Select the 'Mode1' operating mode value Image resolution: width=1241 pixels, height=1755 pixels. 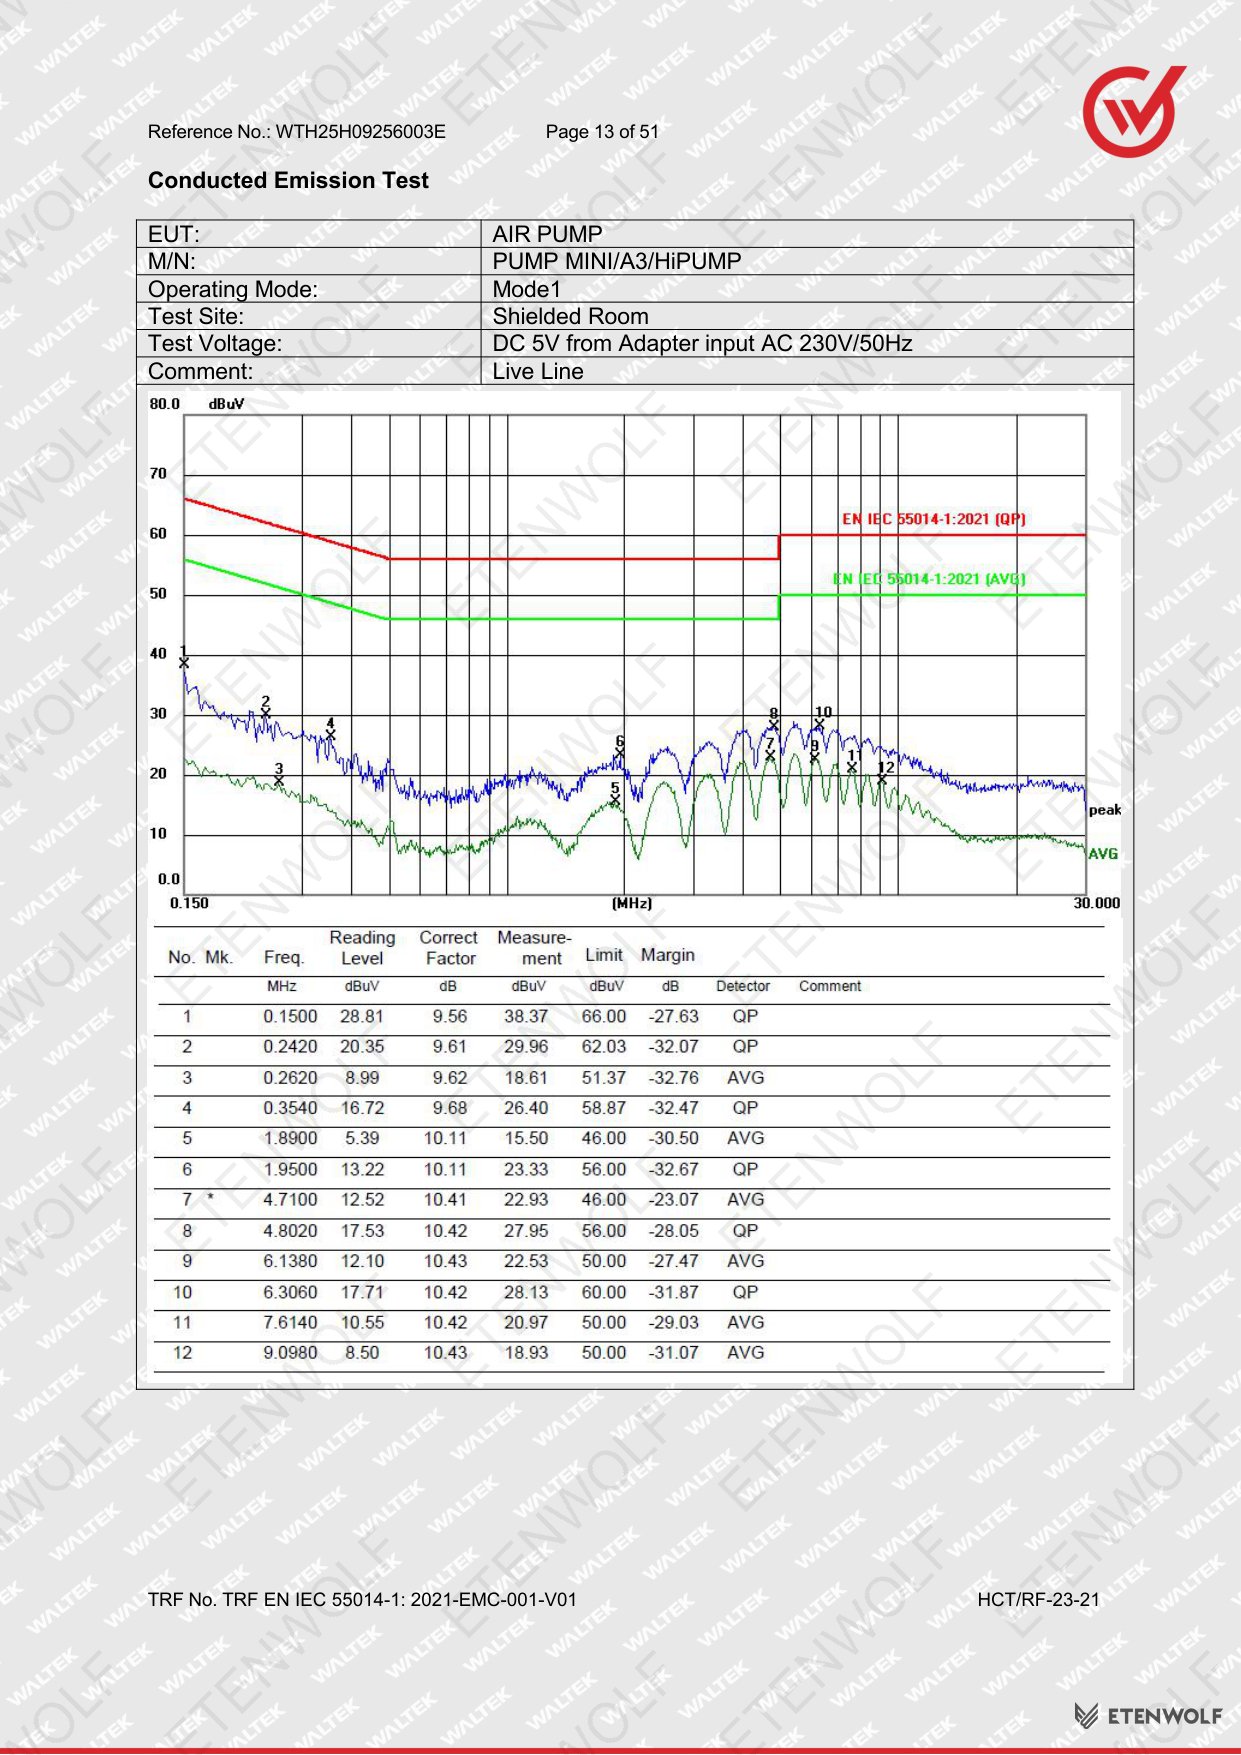click(527, 289)
